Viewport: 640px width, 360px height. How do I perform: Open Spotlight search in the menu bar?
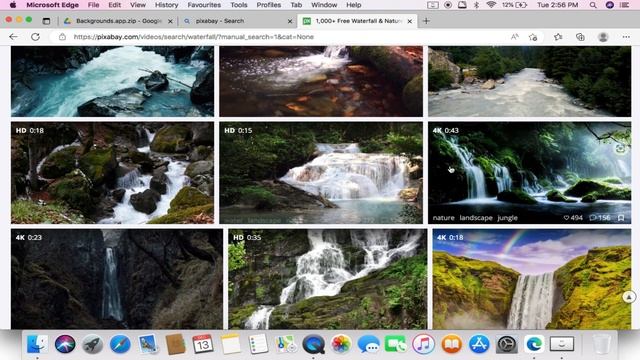coord(593,5)
